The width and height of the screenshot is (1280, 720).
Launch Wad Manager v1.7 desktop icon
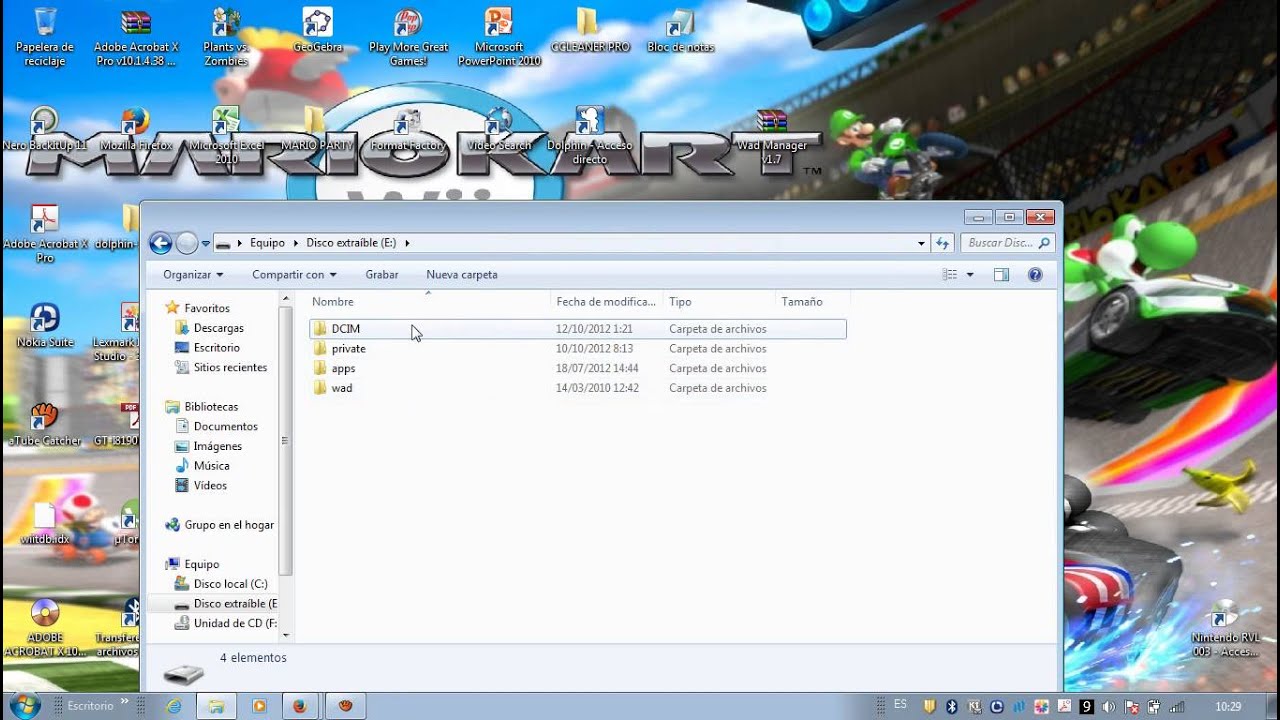tap(772, 136)
